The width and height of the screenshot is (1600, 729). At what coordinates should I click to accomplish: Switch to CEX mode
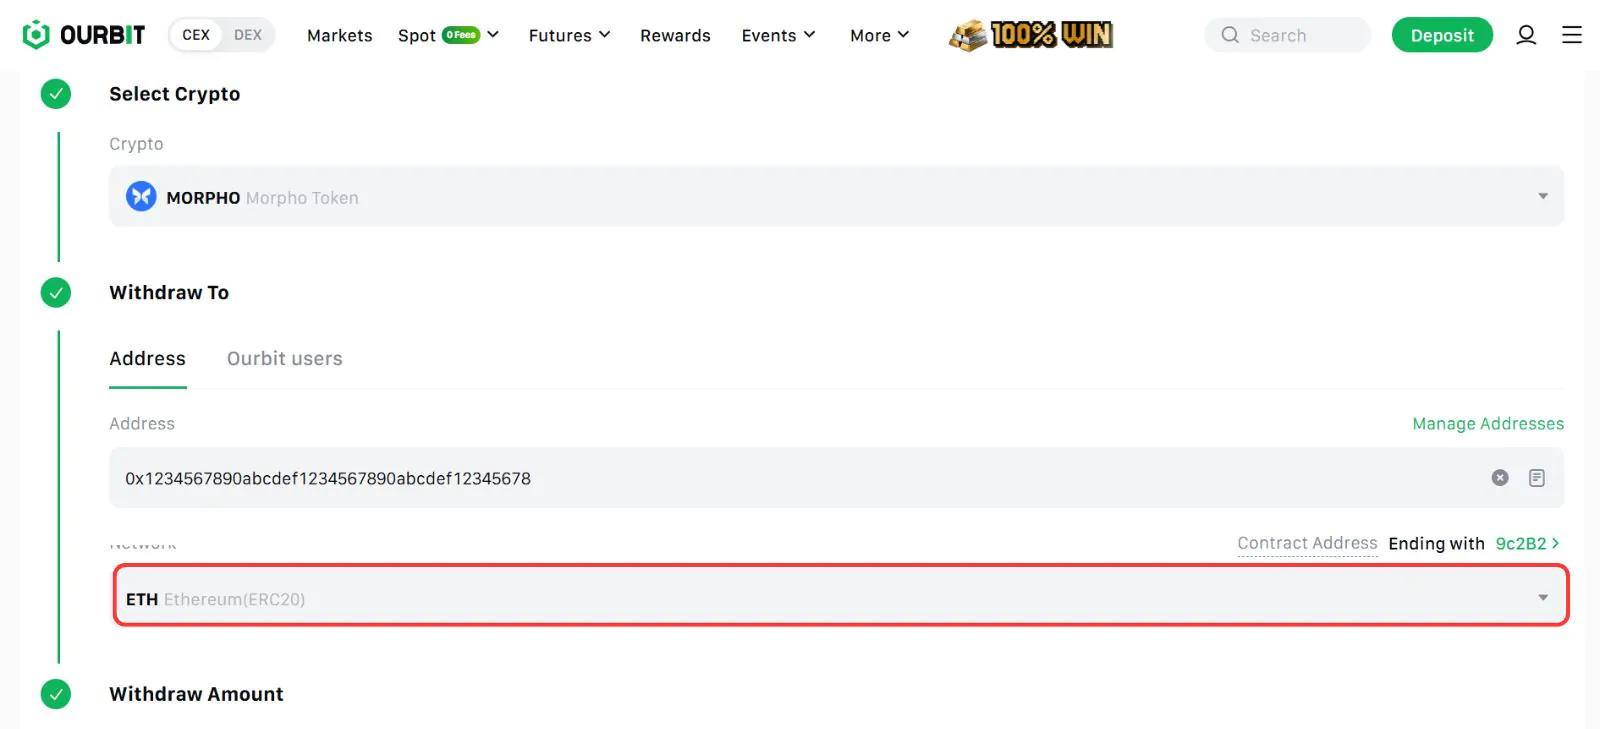pos(196,35)
